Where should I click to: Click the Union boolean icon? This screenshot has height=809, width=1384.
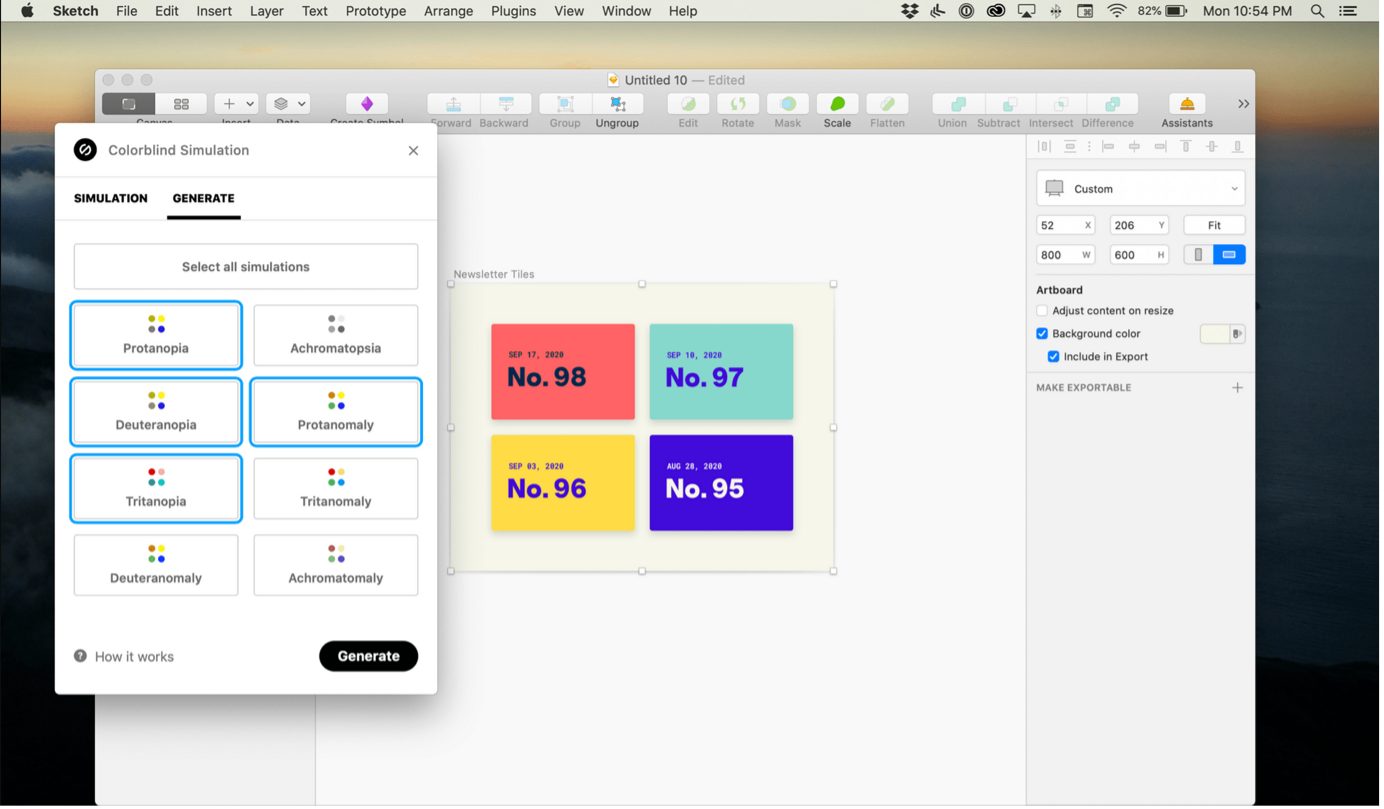tap(960, 104)
